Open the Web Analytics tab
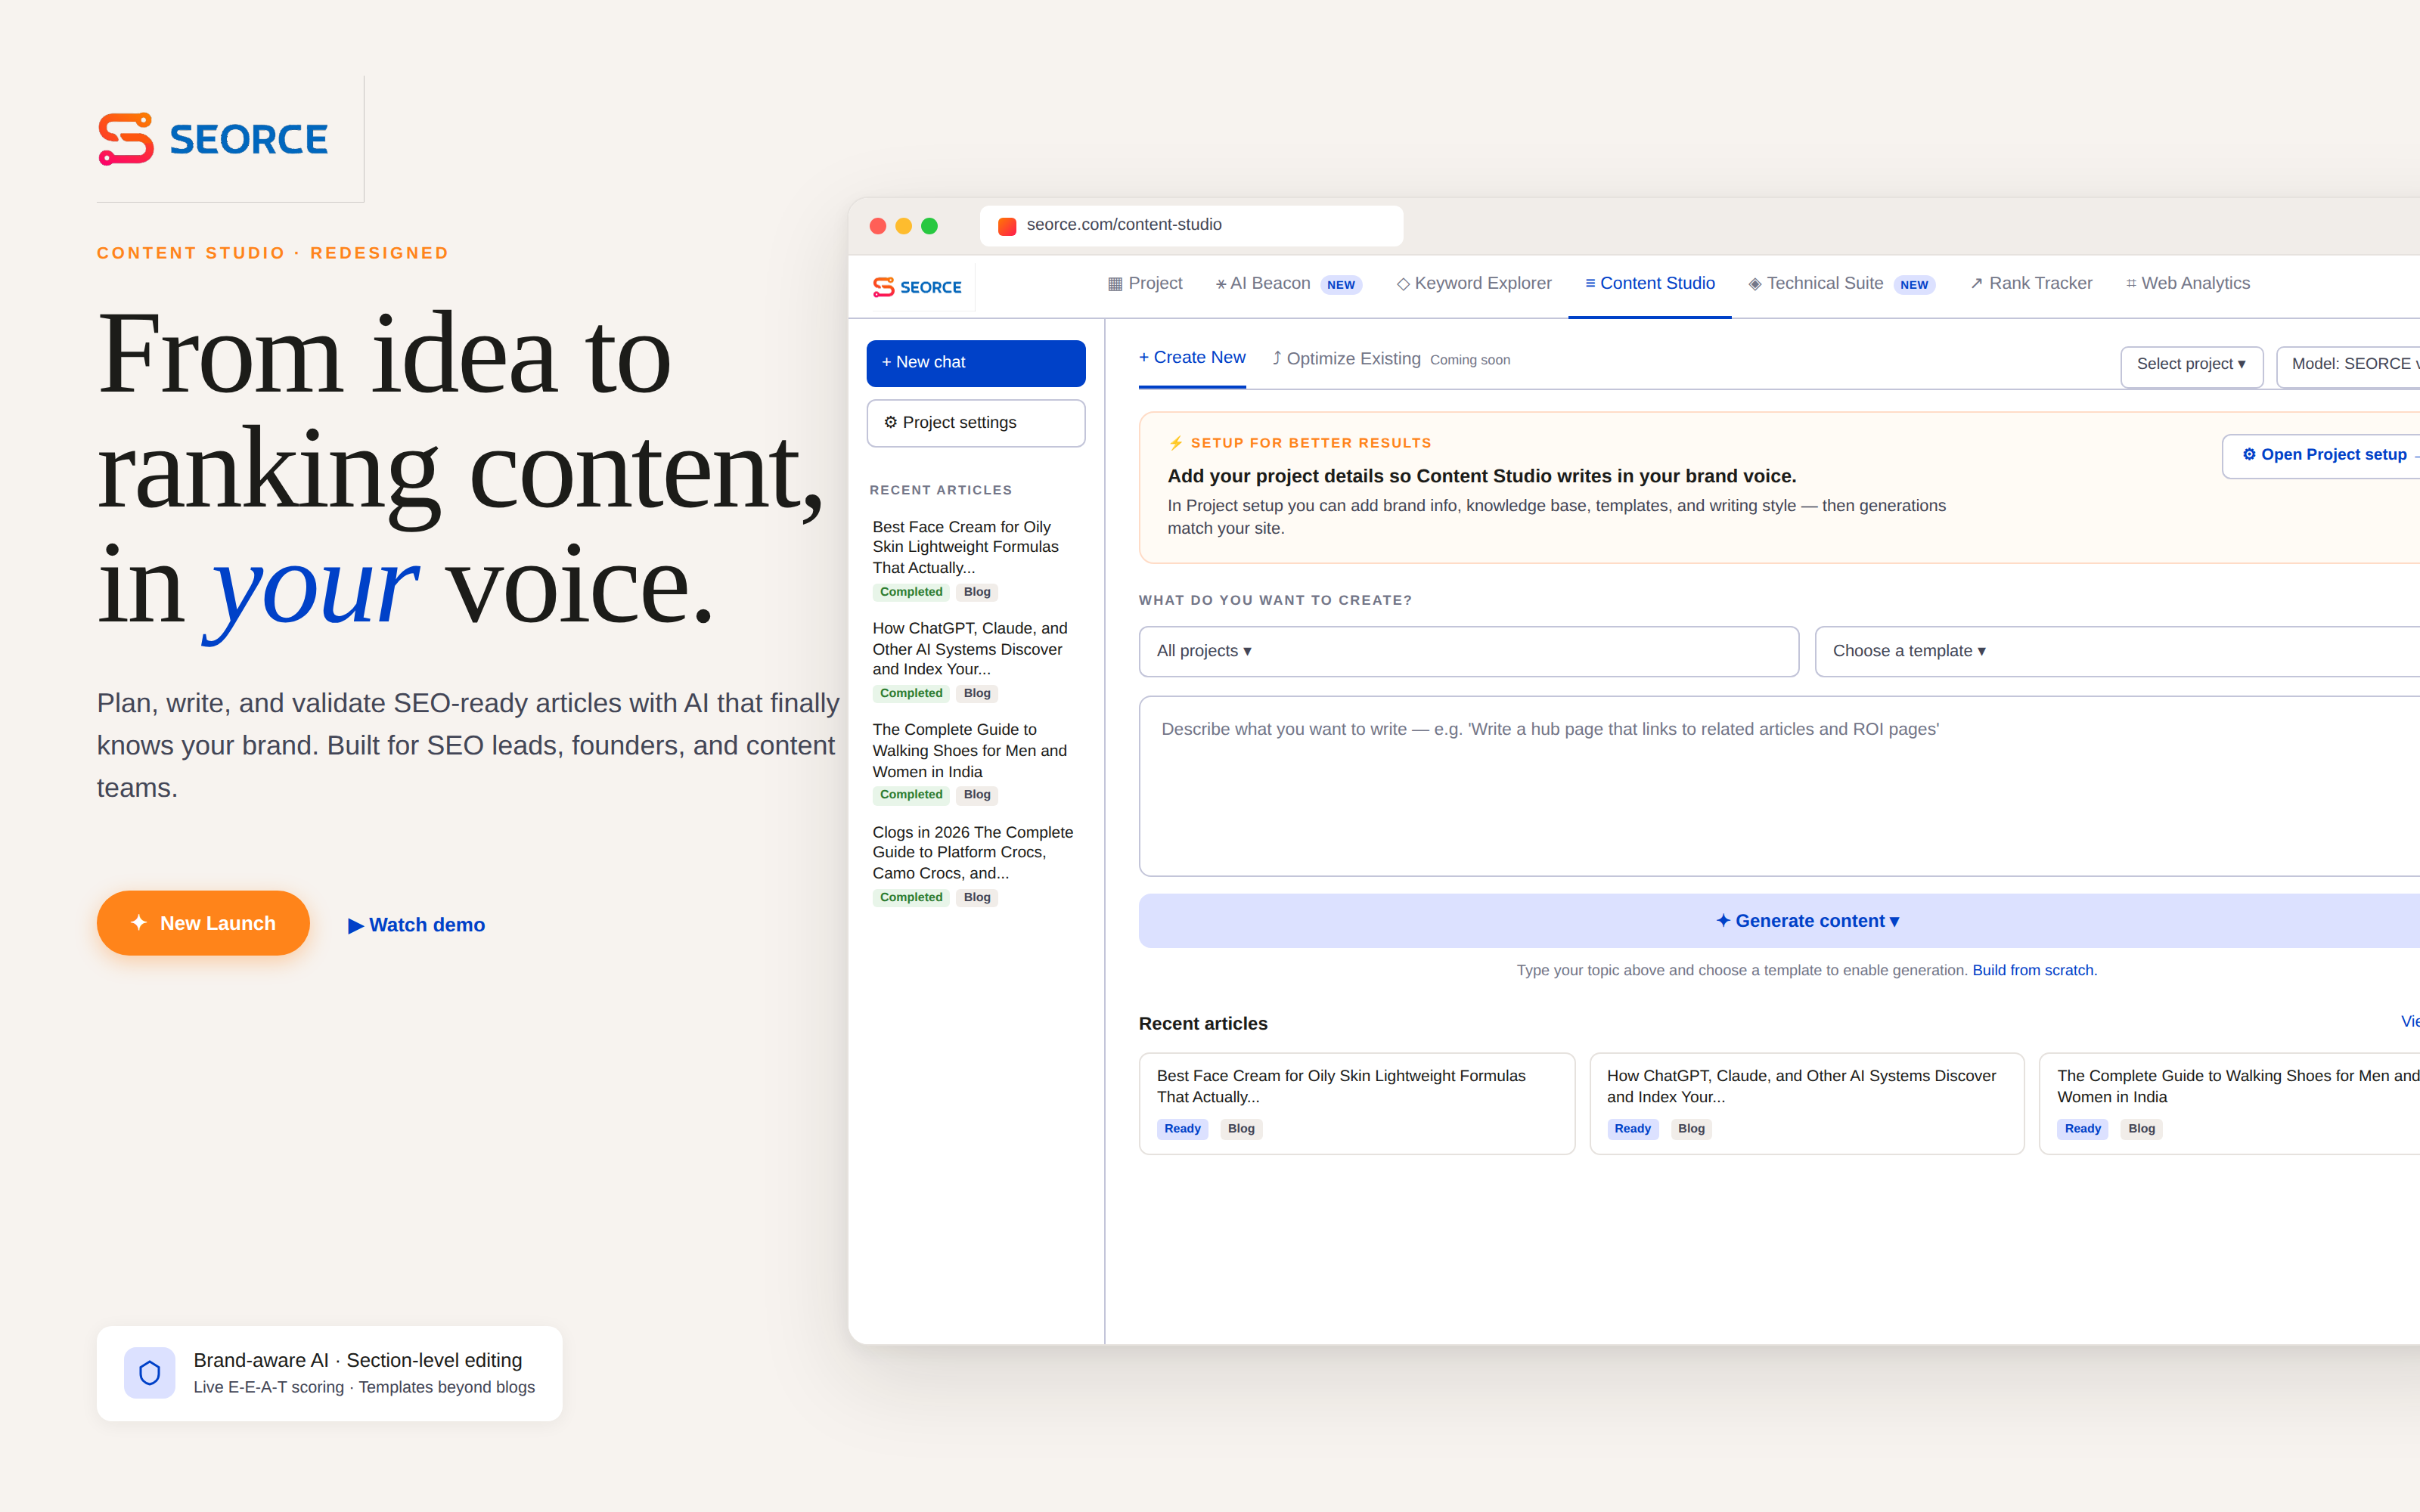The width and height of the screenshot is (2420, 1512). 2188,284
